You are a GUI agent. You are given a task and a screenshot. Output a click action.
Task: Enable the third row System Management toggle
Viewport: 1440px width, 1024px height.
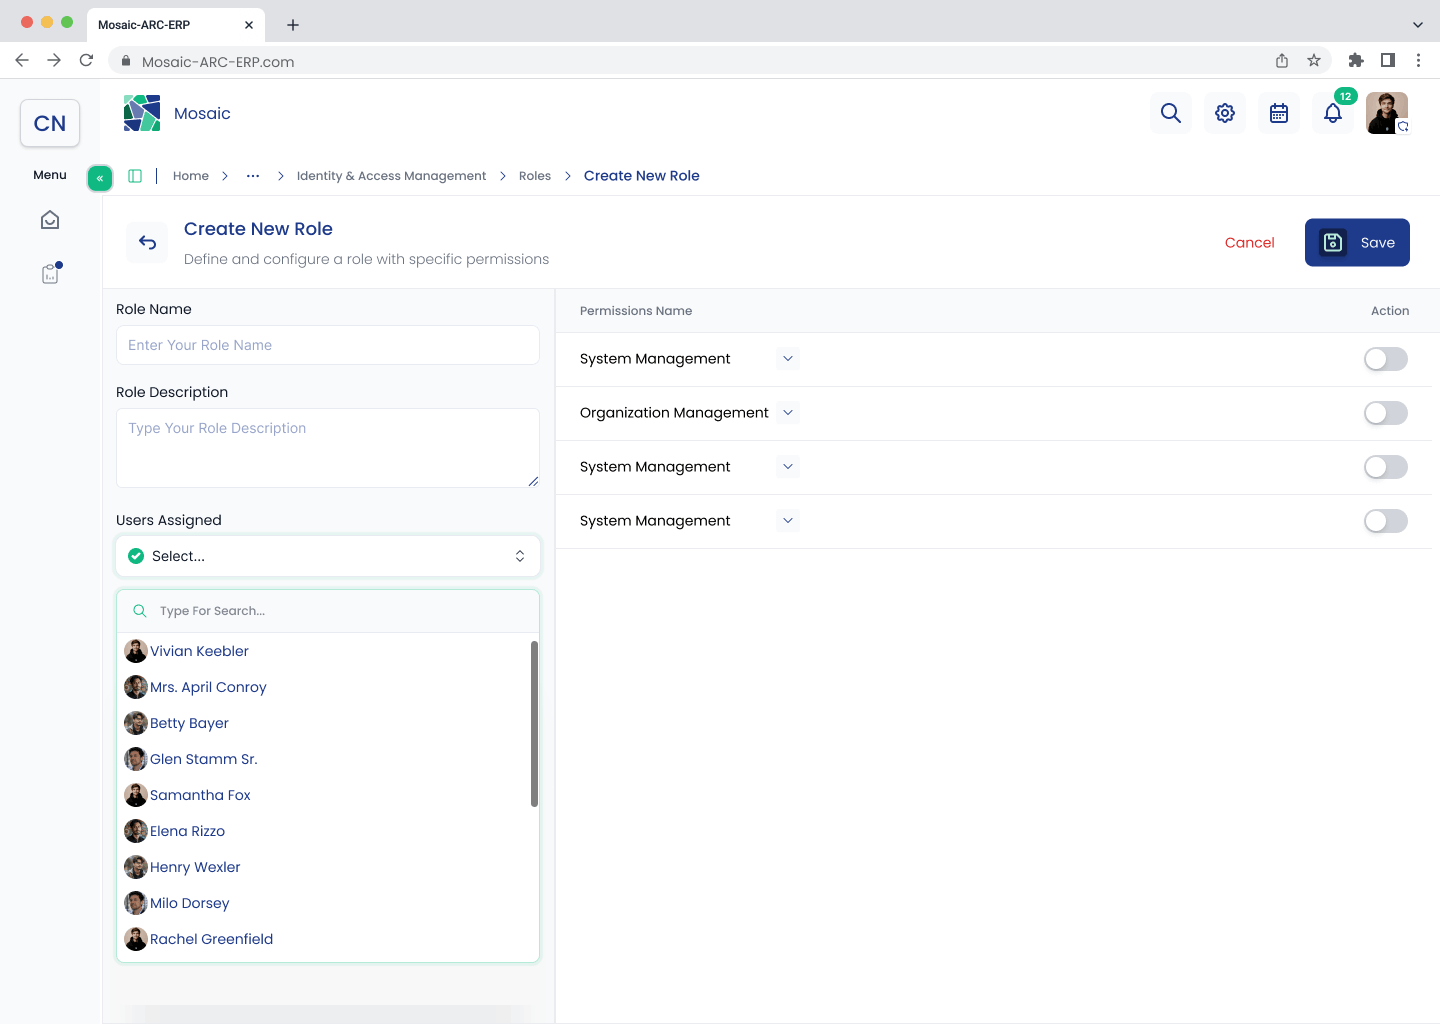(1386, 467)
